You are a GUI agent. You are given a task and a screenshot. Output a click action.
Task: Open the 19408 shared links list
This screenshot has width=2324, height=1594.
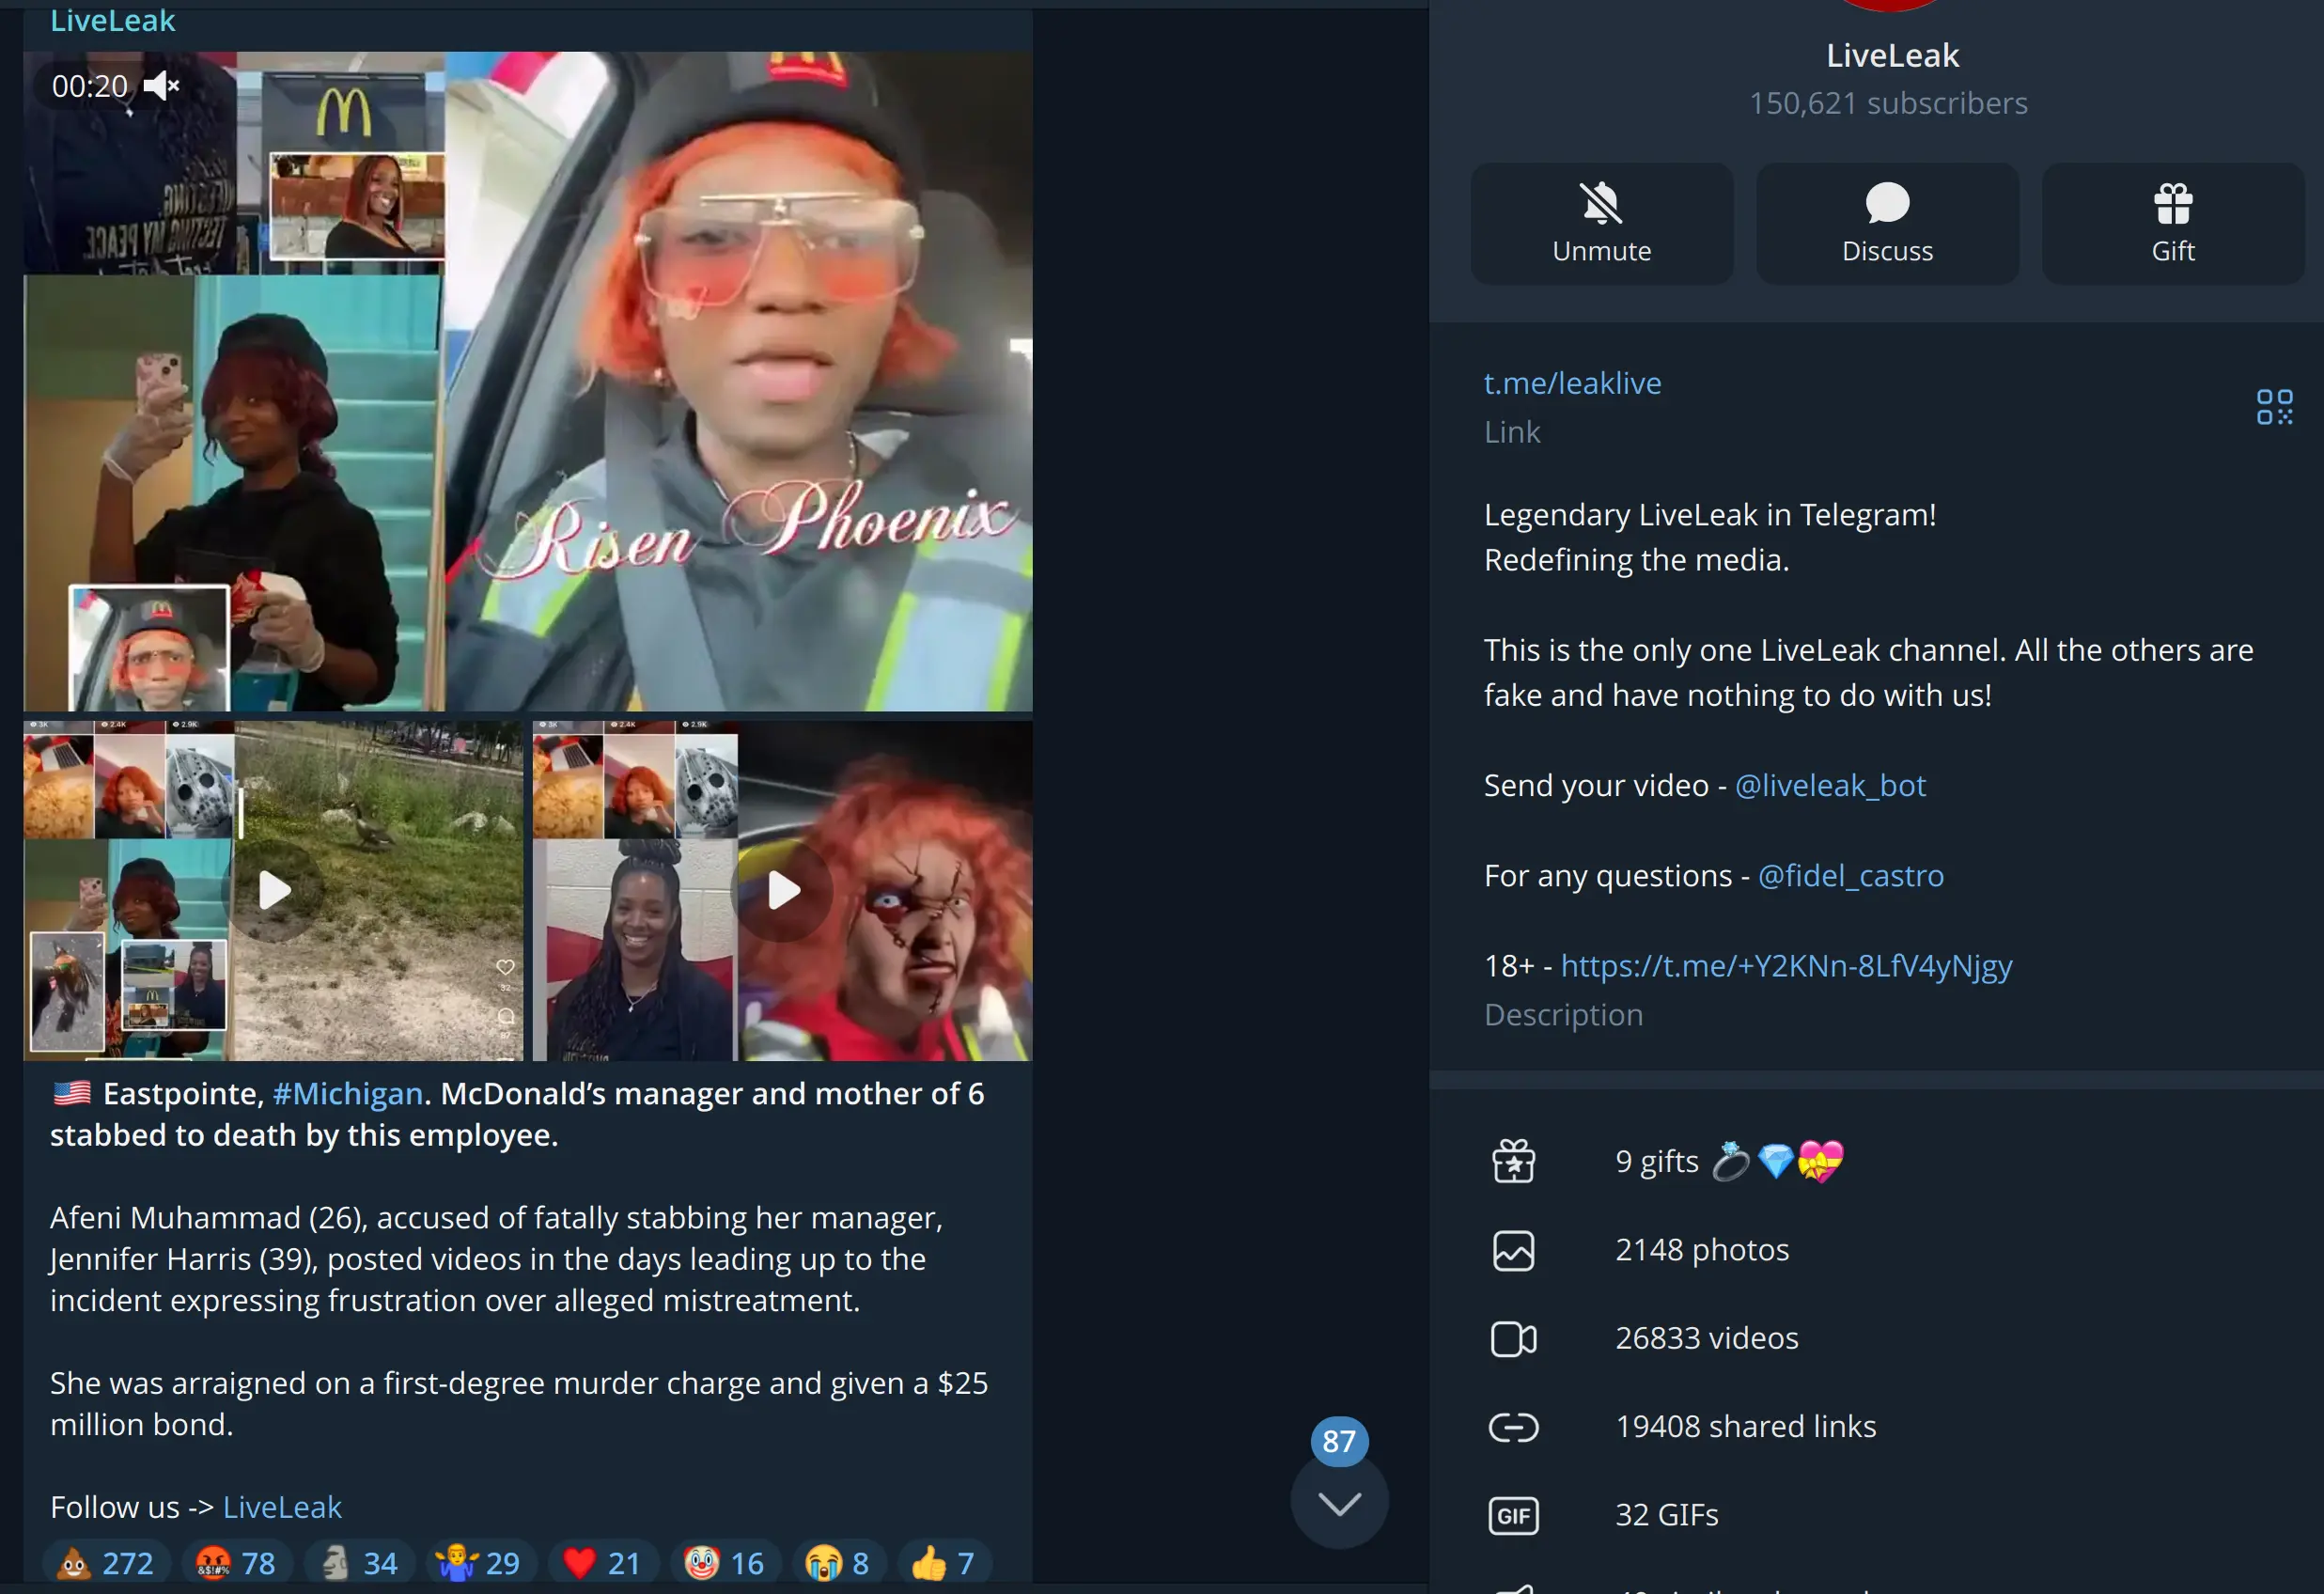click(x=1876, y=1426)
